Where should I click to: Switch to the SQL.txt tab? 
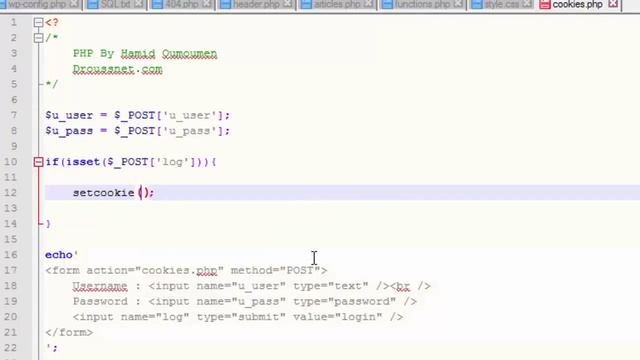116,4
